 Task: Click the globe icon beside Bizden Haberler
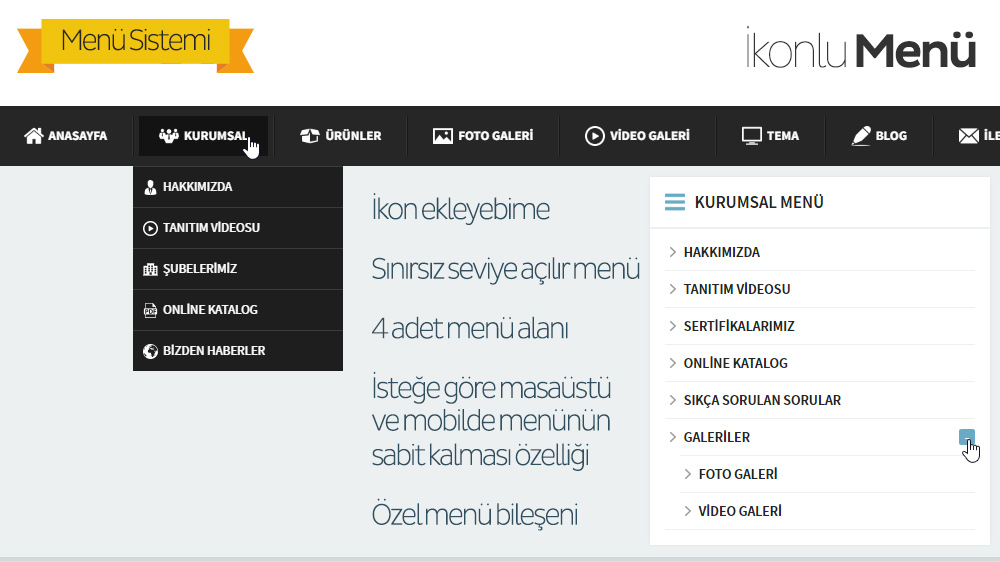[x=150, y=351]
